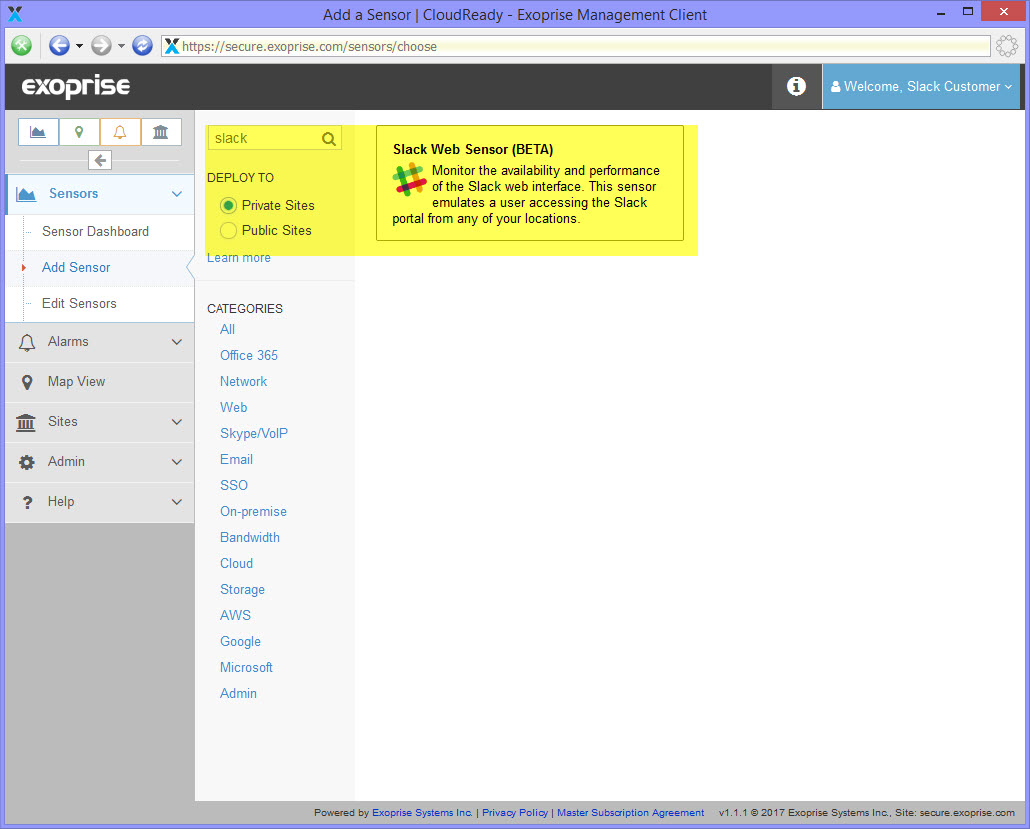
Task: Filter by the Email category
Action: click(236, 459)
